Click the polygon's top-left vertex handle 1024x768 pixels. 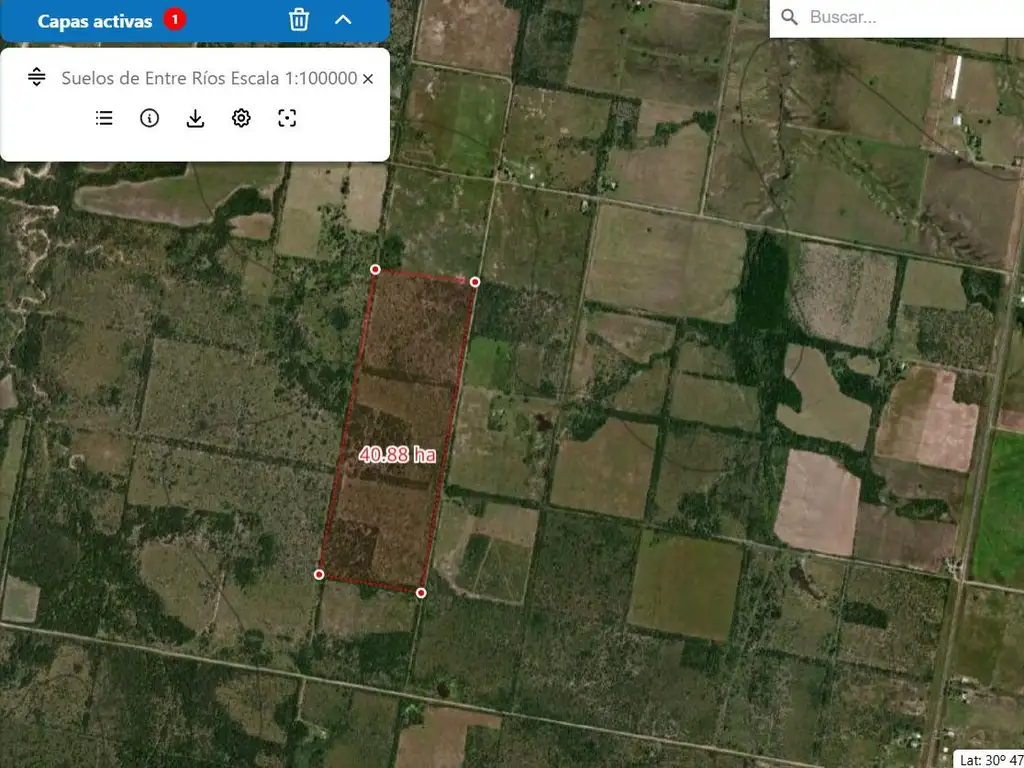click(x=375, y=269)
